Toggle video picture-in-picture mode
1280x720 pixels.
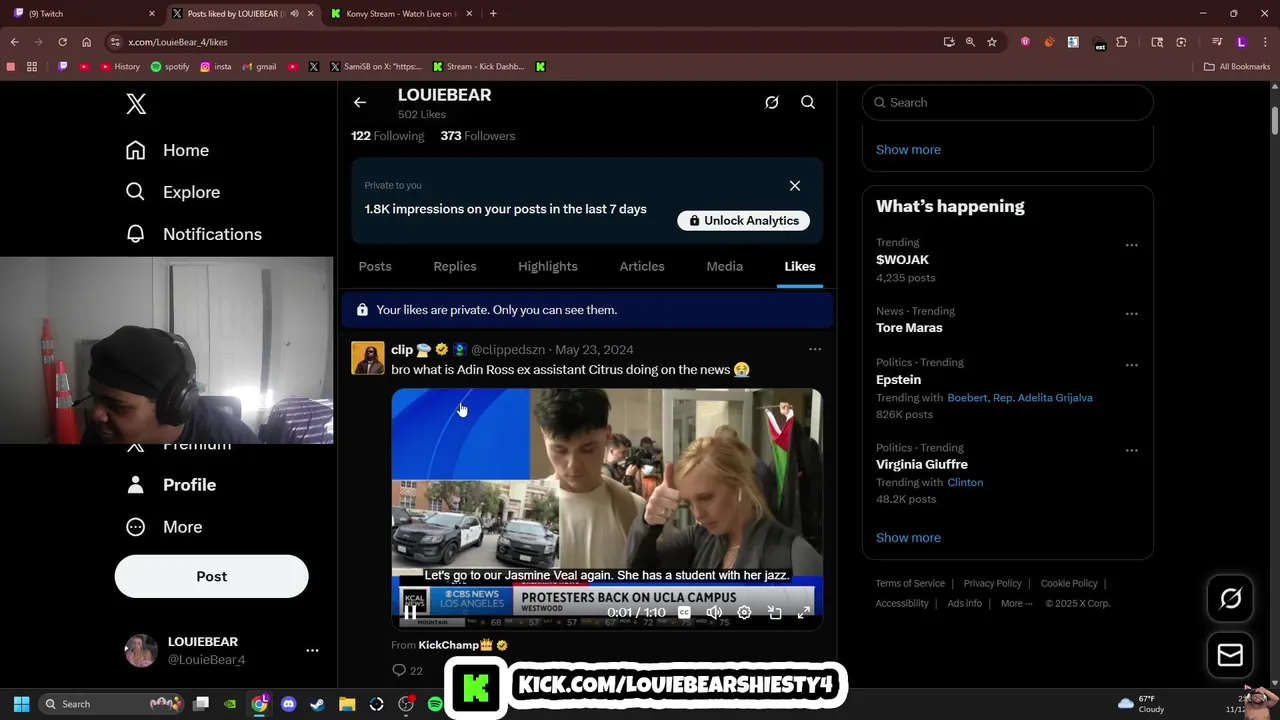pyautogui.click(x=774, y=613)
